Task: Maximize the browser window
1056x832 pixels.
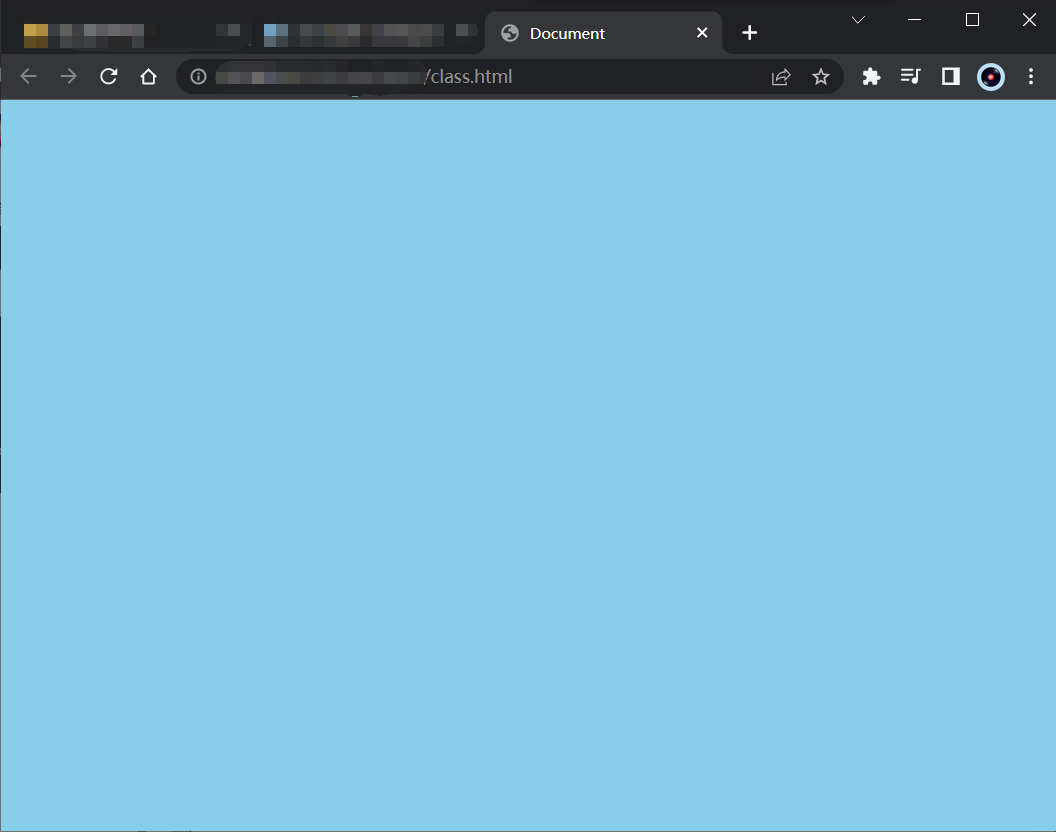Action: coord(972,20)
